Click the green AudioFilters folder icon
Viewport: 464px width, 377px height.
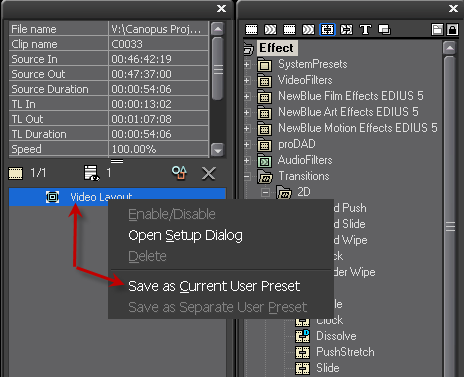[x=265, y=160]
